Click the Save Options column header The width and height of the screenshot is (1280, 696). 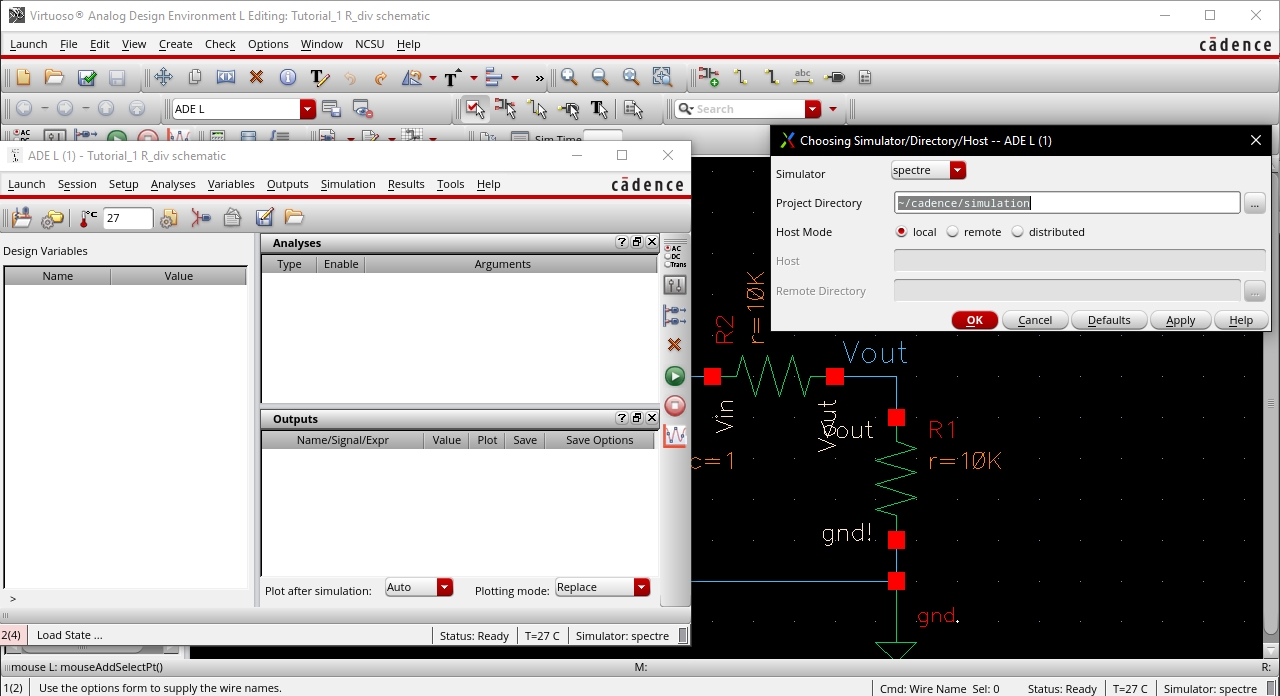click(599, 440)
